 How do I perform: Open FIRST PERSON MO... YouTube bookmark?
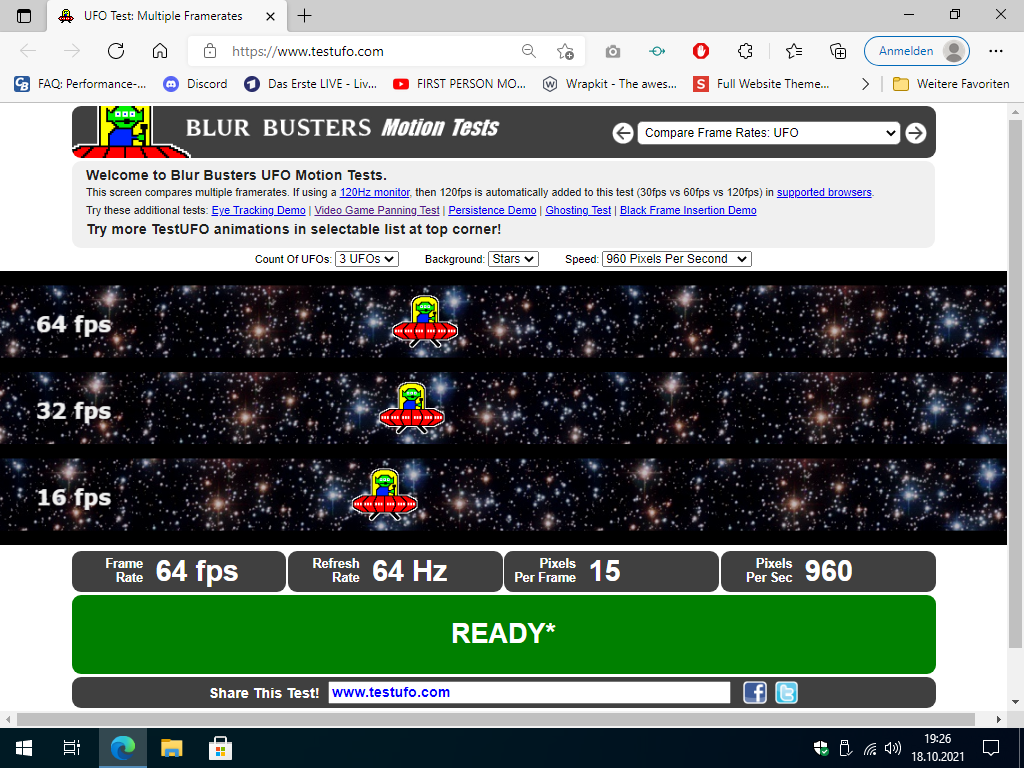(459, 84)
